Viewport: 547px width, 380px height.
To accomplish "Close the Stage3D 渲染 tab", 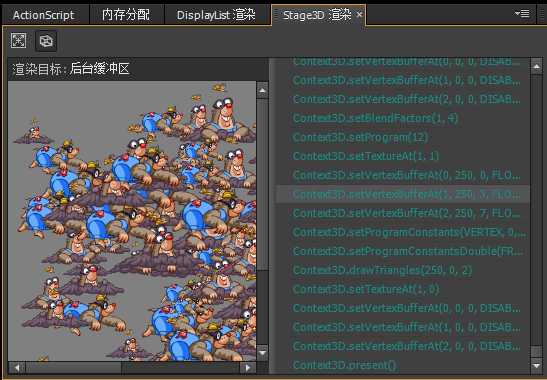I will (359, 15).
